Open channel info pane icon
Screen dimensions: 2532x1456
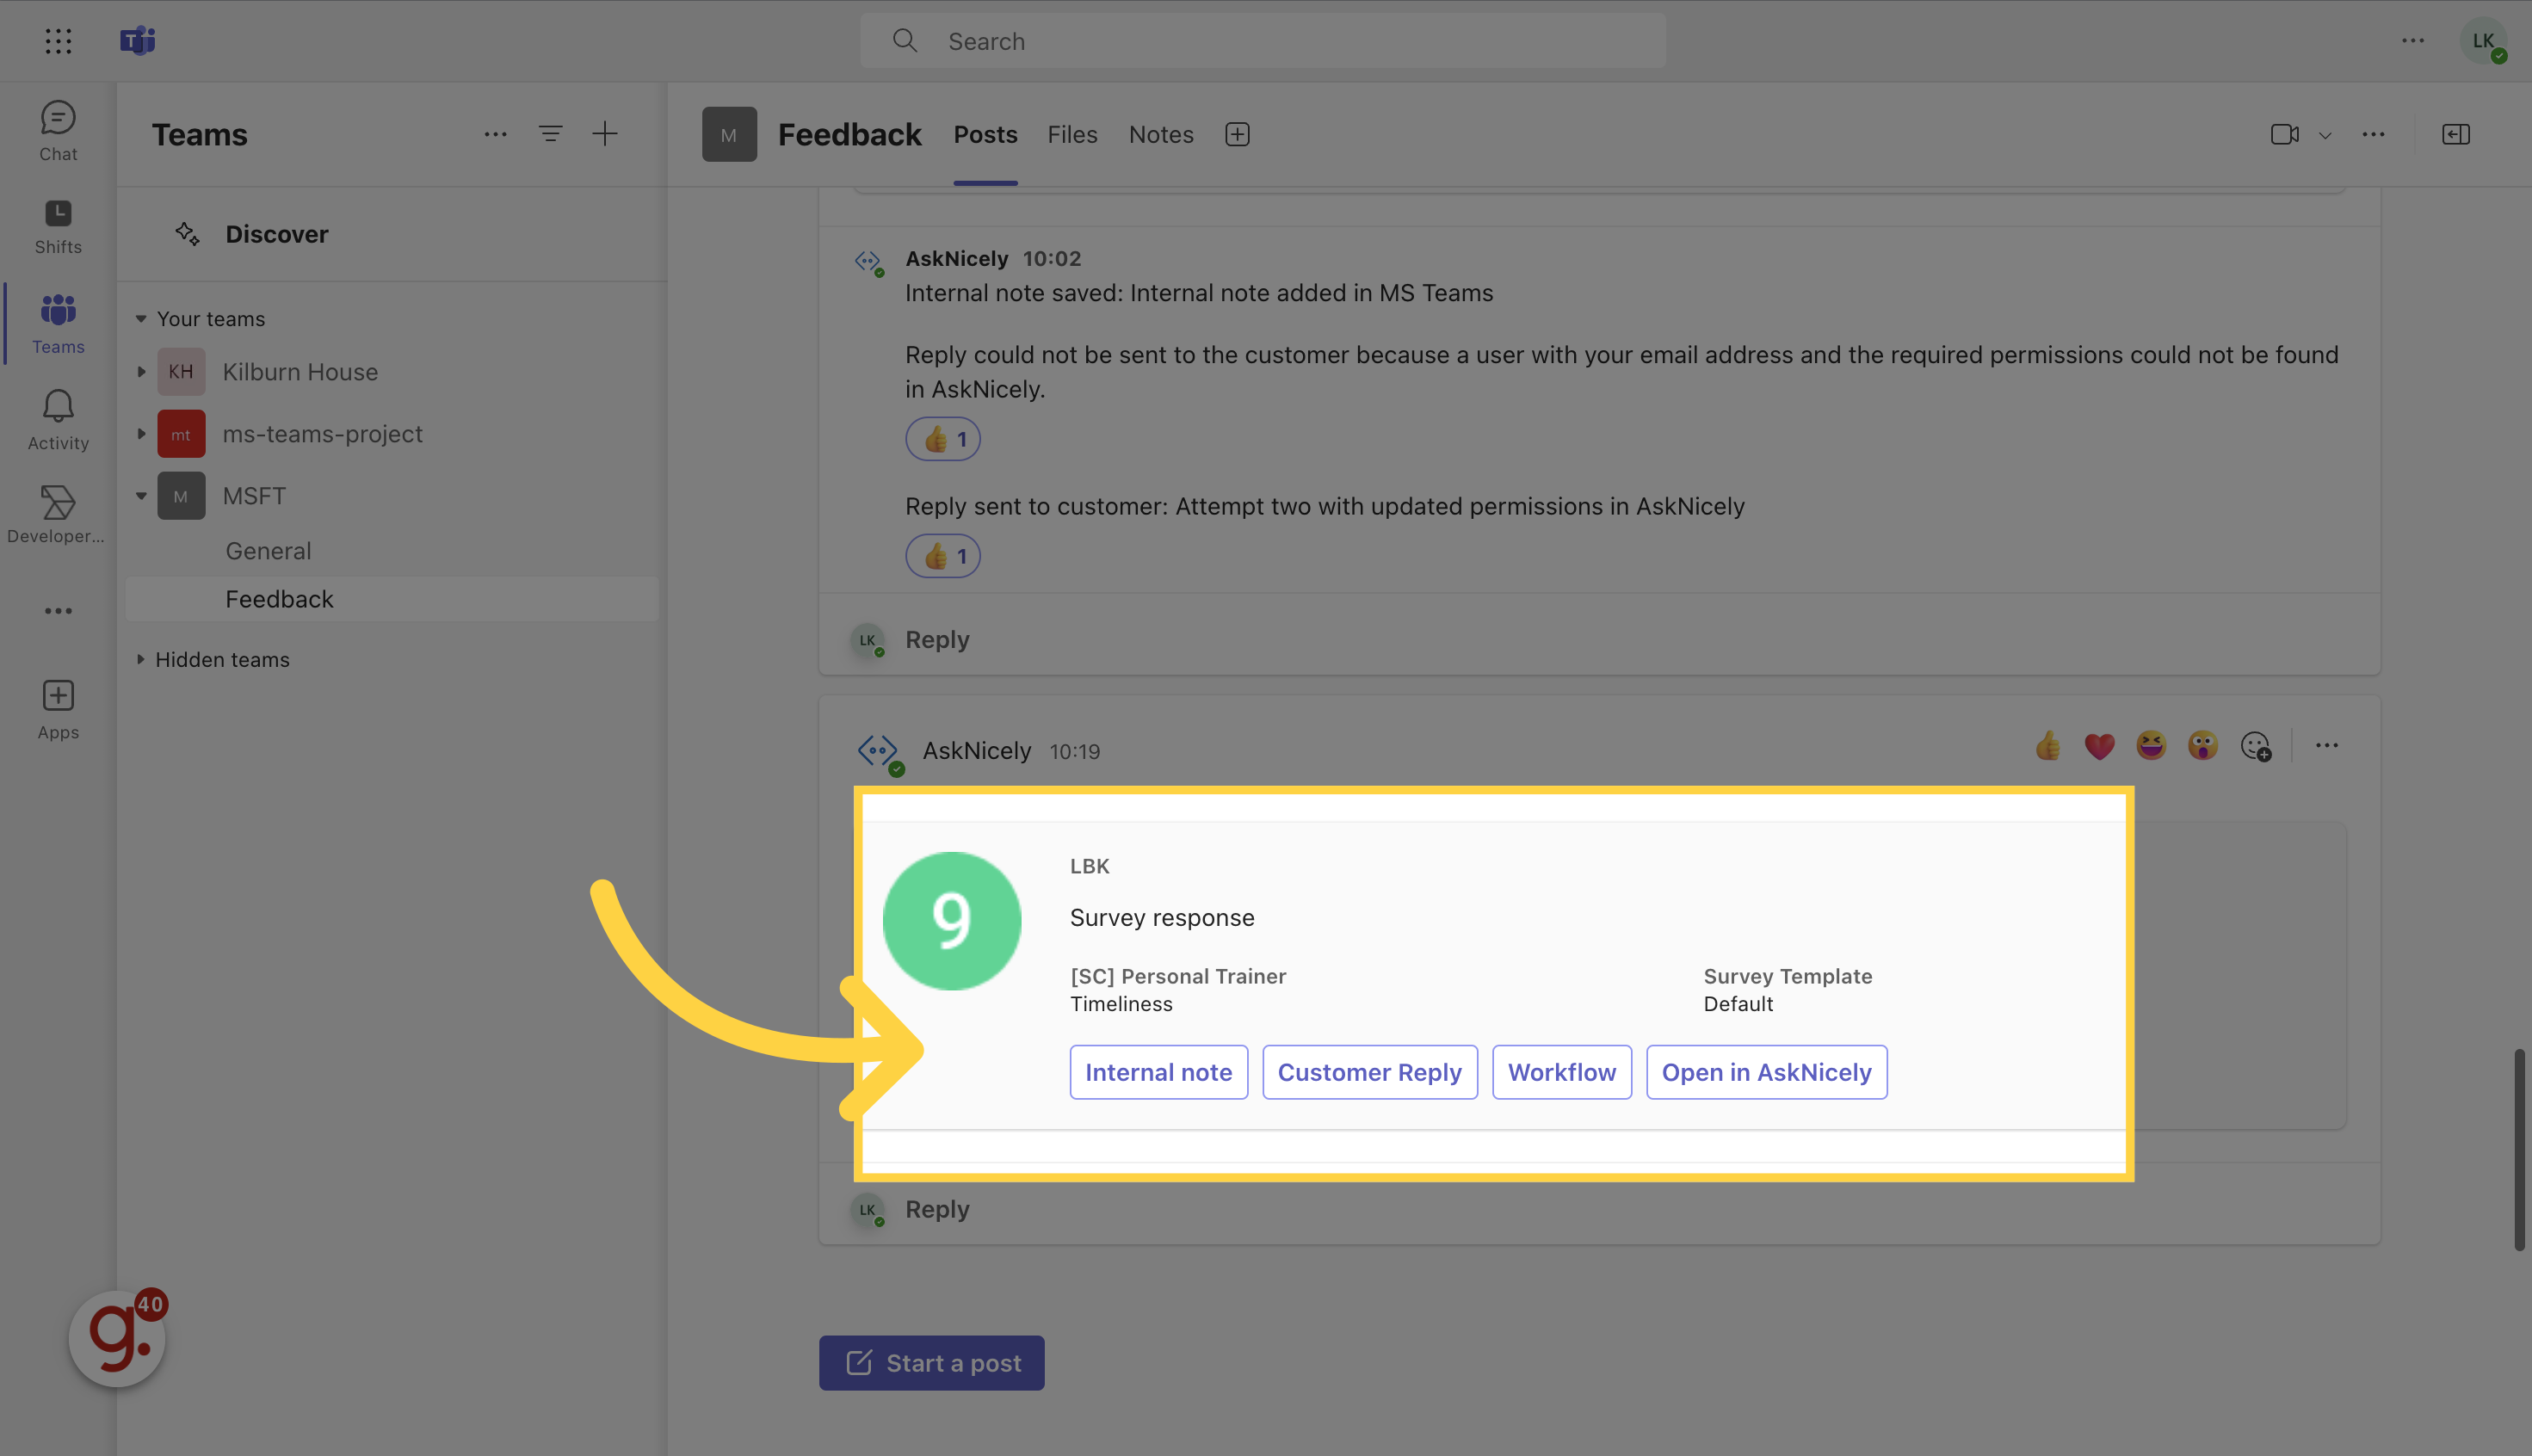[x=2456, y=134]
